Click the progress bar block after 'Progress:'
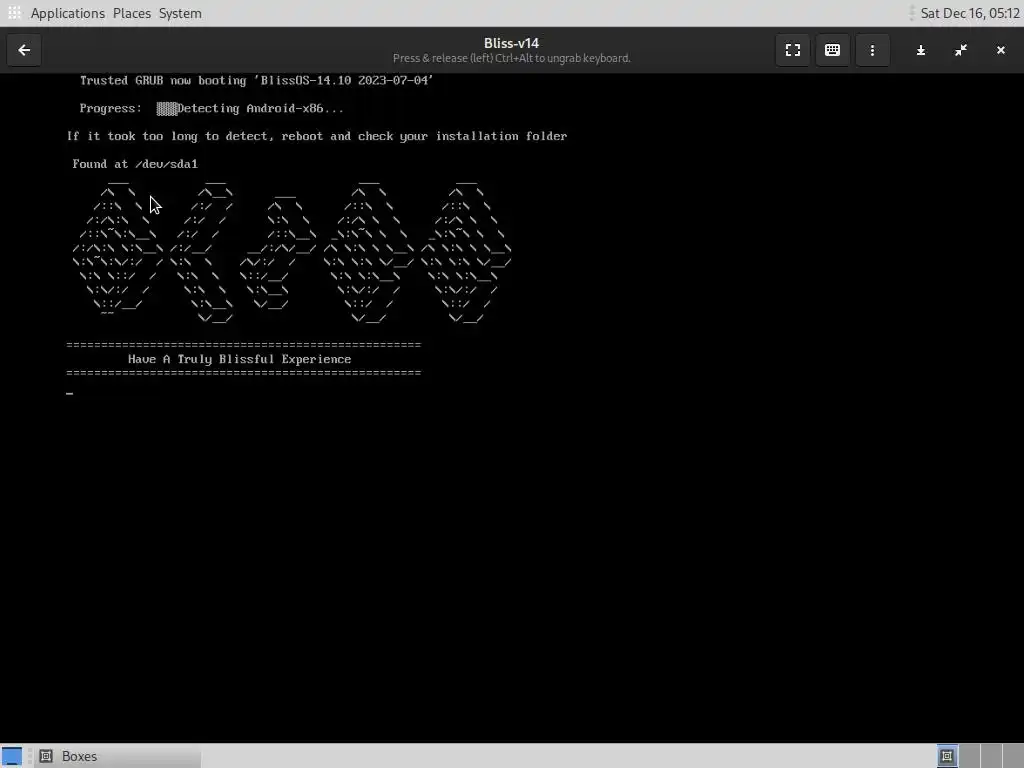This screenshot has width=1024, height=768. [167, 108]
